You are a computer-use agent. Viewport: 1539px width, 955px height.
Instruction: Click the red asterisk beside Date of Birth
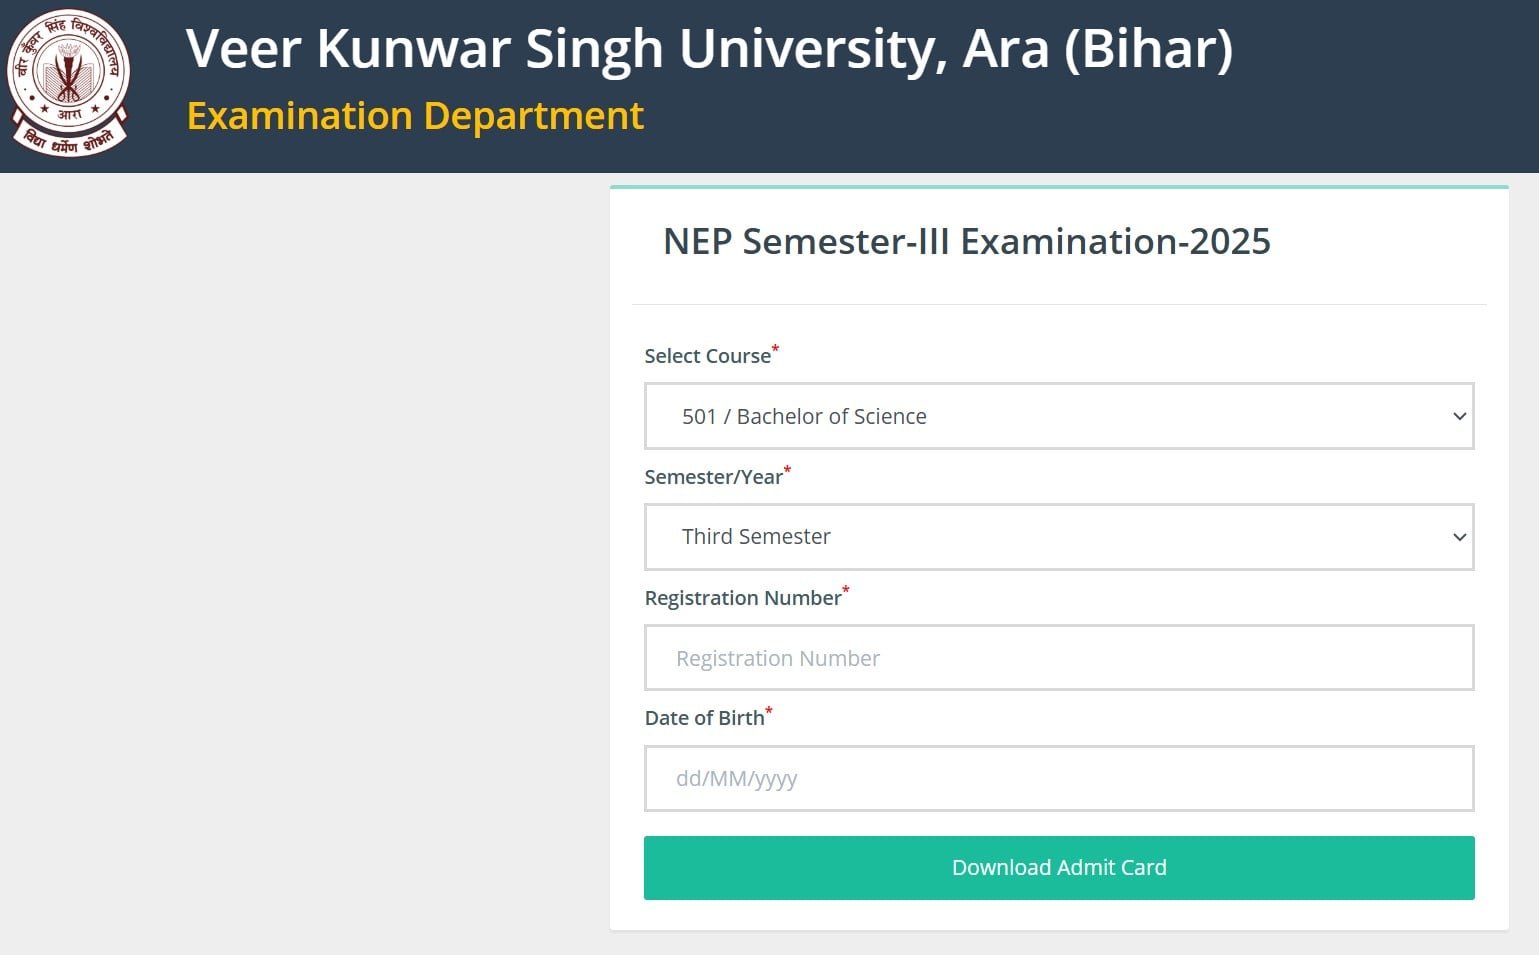click(x=769, y=711)
